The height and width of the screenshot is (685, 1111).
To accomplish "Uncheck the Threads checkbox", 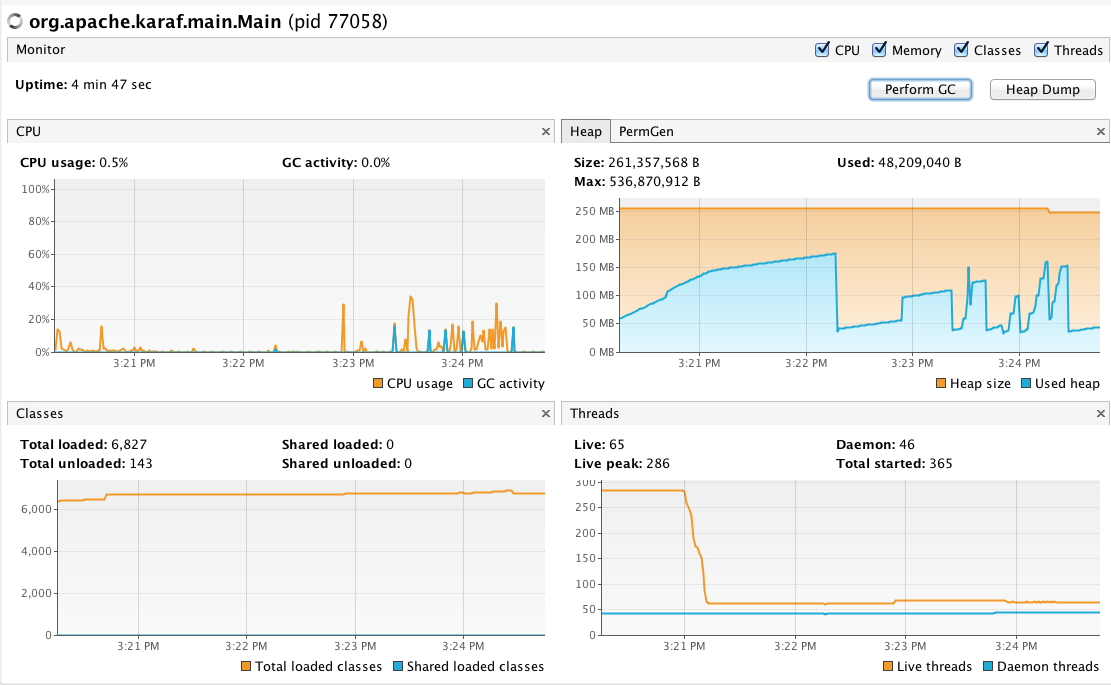I will (1042, 50).
